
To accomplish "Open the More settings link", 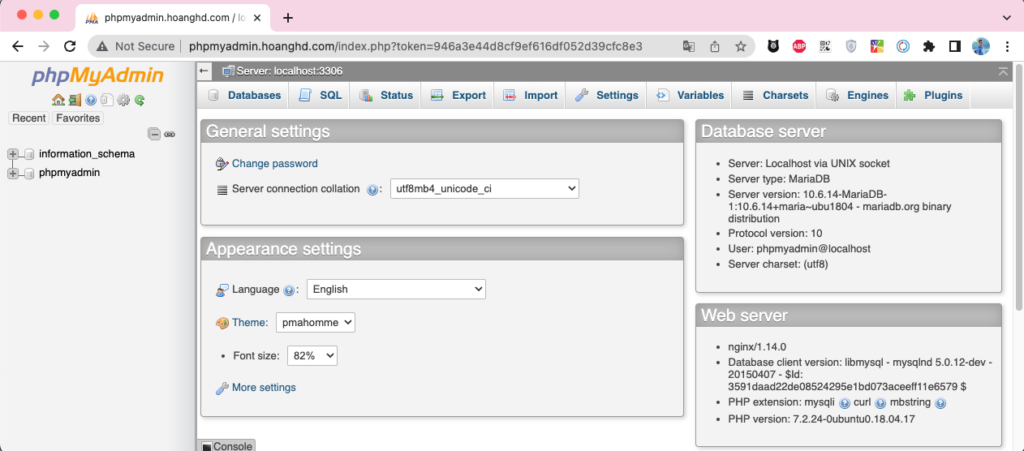I will [x=264, y=388].
